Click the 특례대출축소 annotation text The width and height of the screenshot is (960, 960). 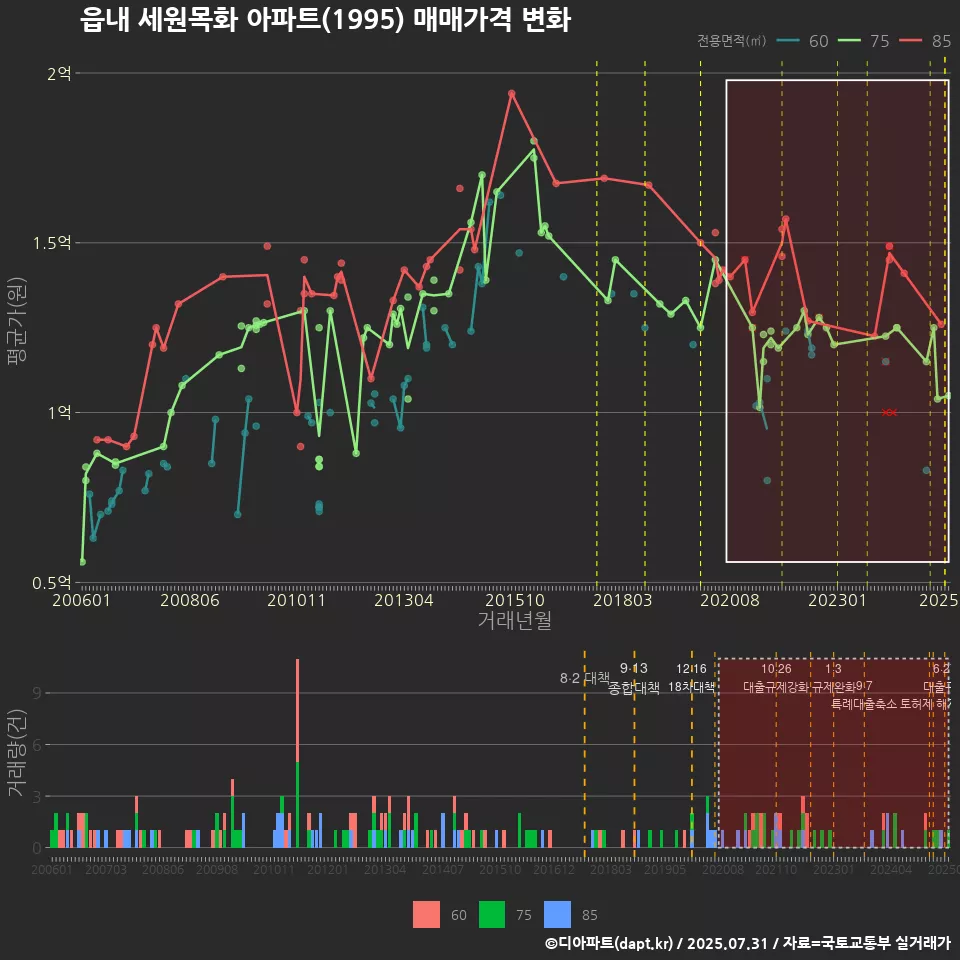864,704
